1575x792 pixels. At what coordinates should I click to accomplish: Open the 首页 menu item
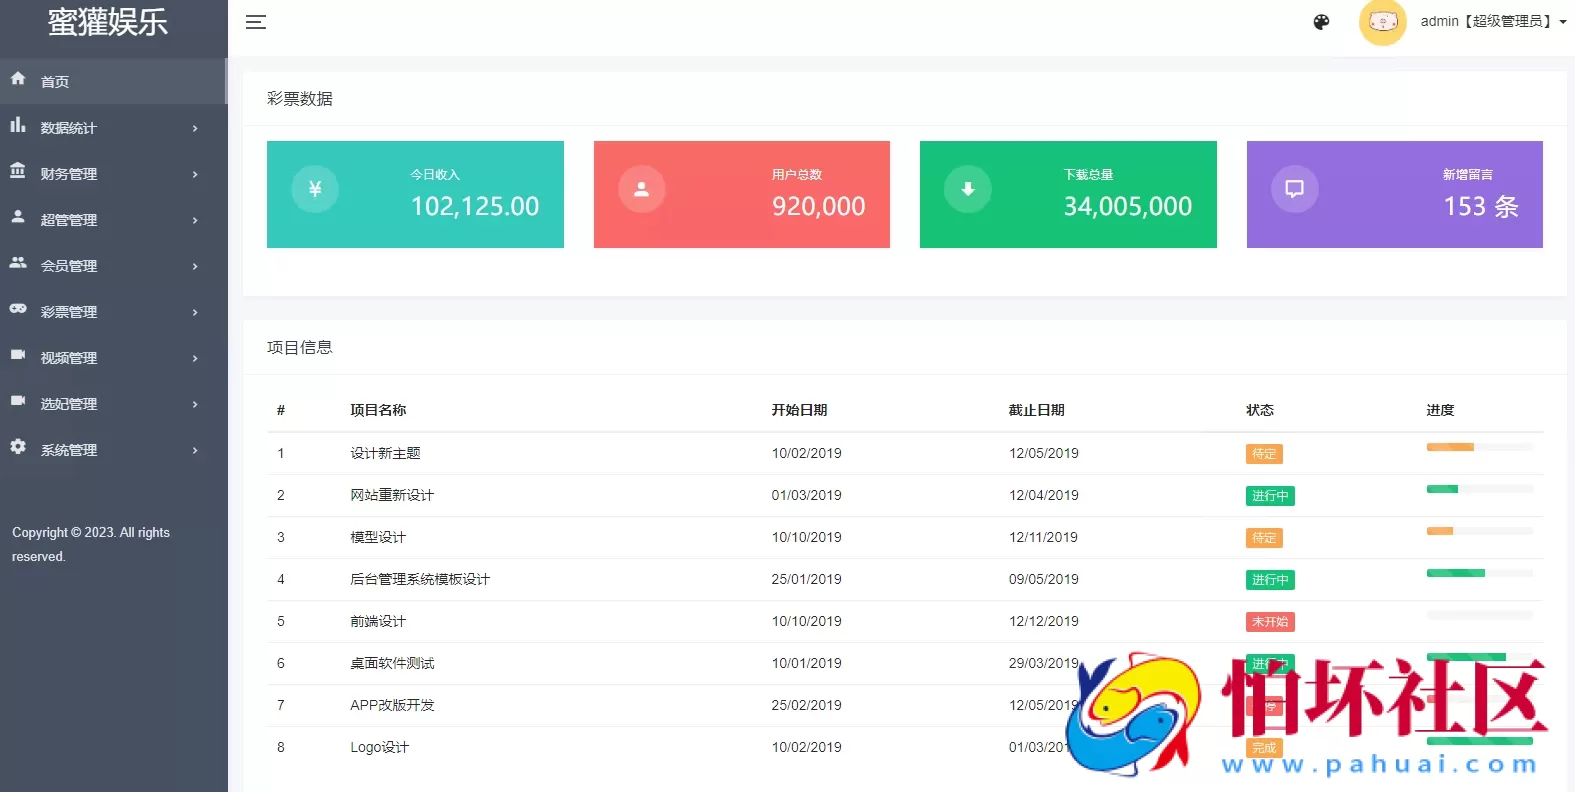(113, 81)
